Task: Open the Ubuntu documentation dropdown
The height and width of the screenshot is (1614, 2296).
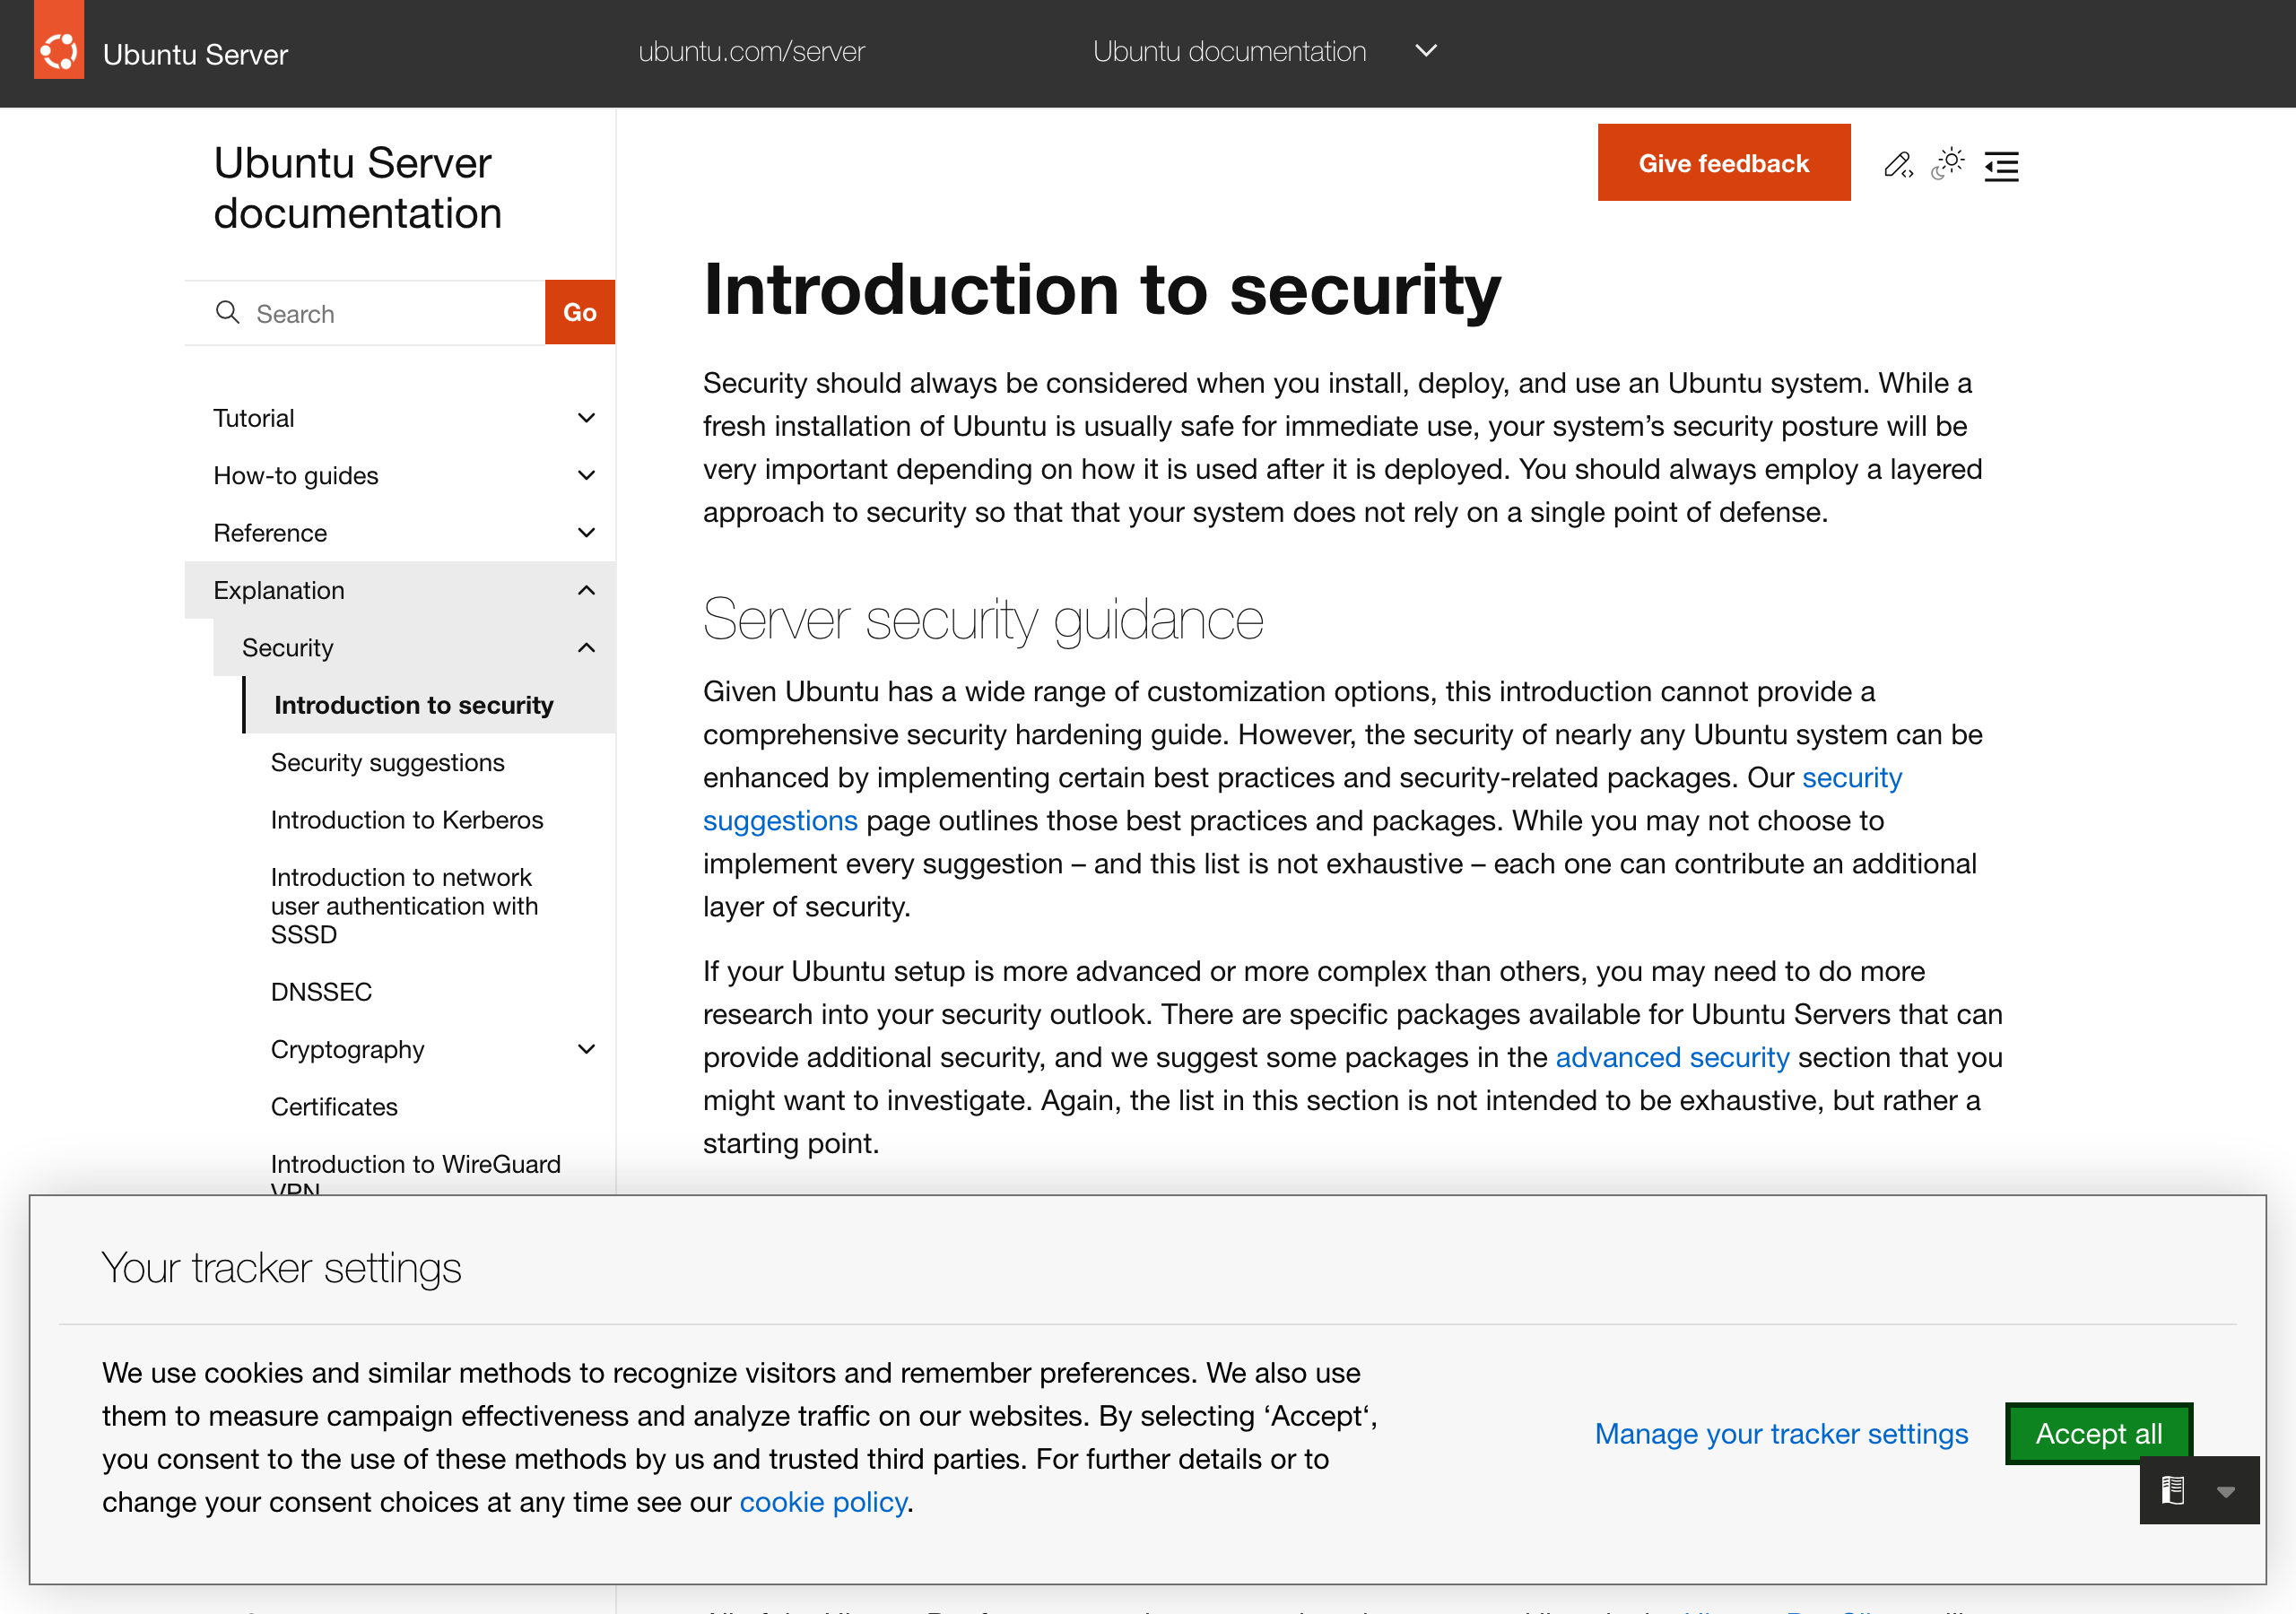Action: point(1264,51)
